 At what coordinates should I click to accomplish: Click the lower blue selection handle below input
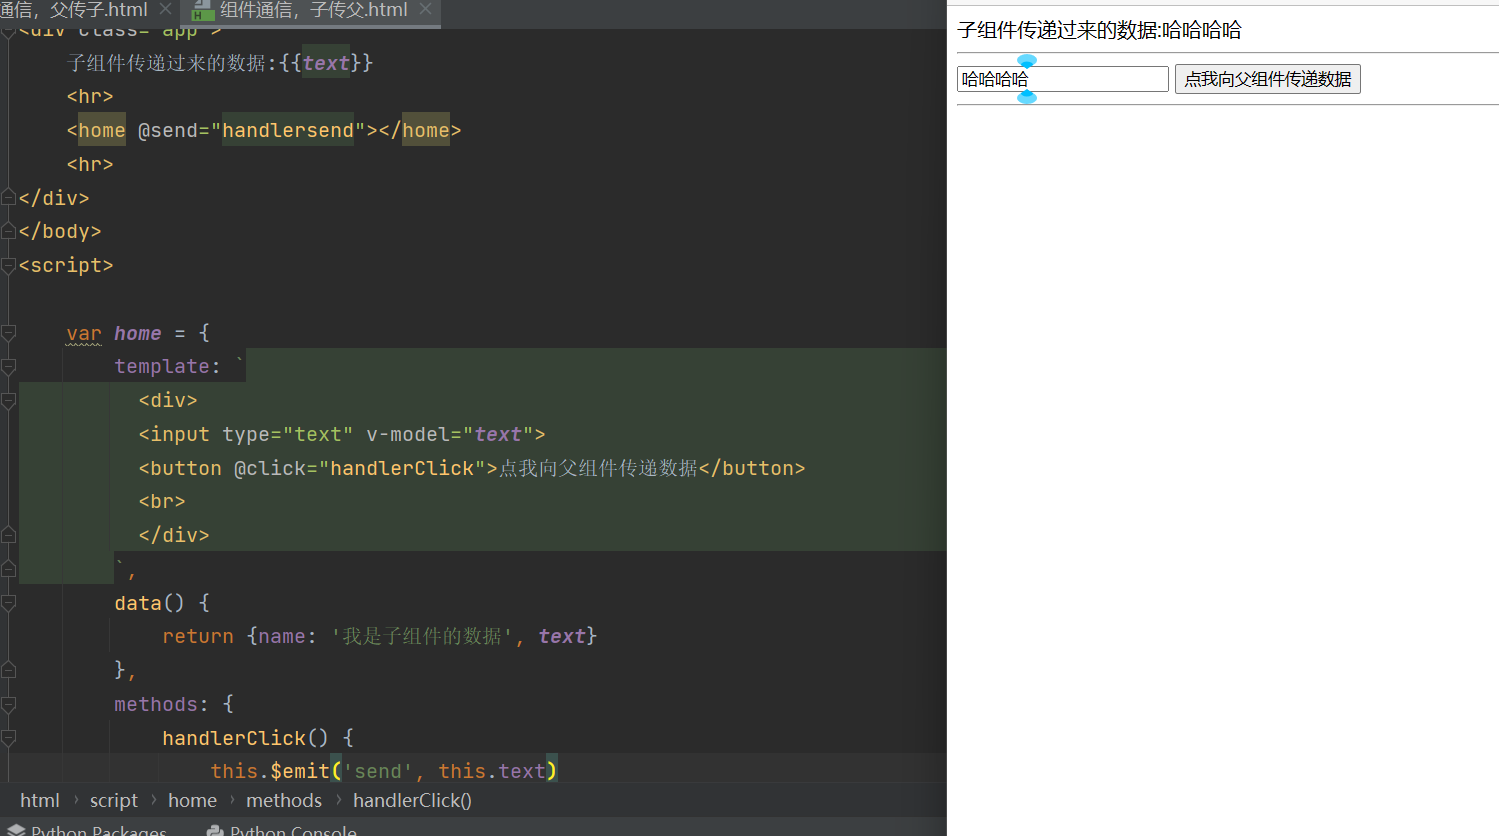(1027, 96)
